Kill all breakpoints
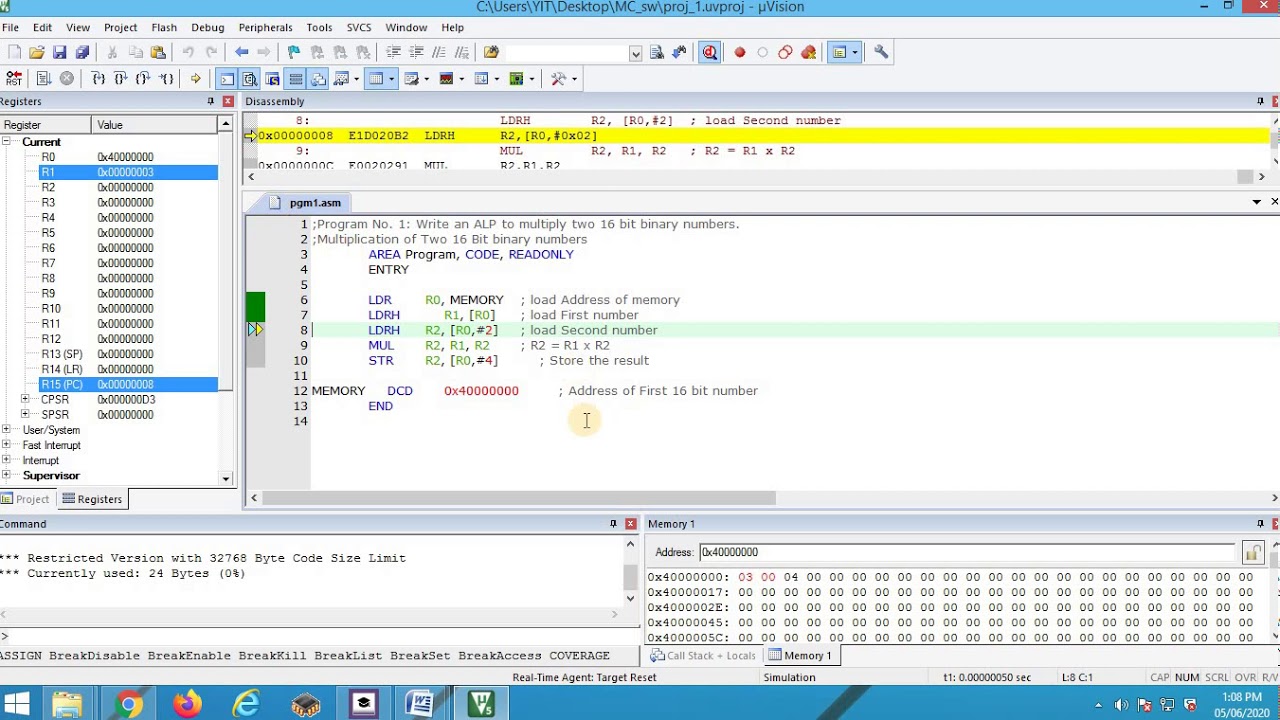The height and width of the screenshot is (720, 1280). (809, 52)
